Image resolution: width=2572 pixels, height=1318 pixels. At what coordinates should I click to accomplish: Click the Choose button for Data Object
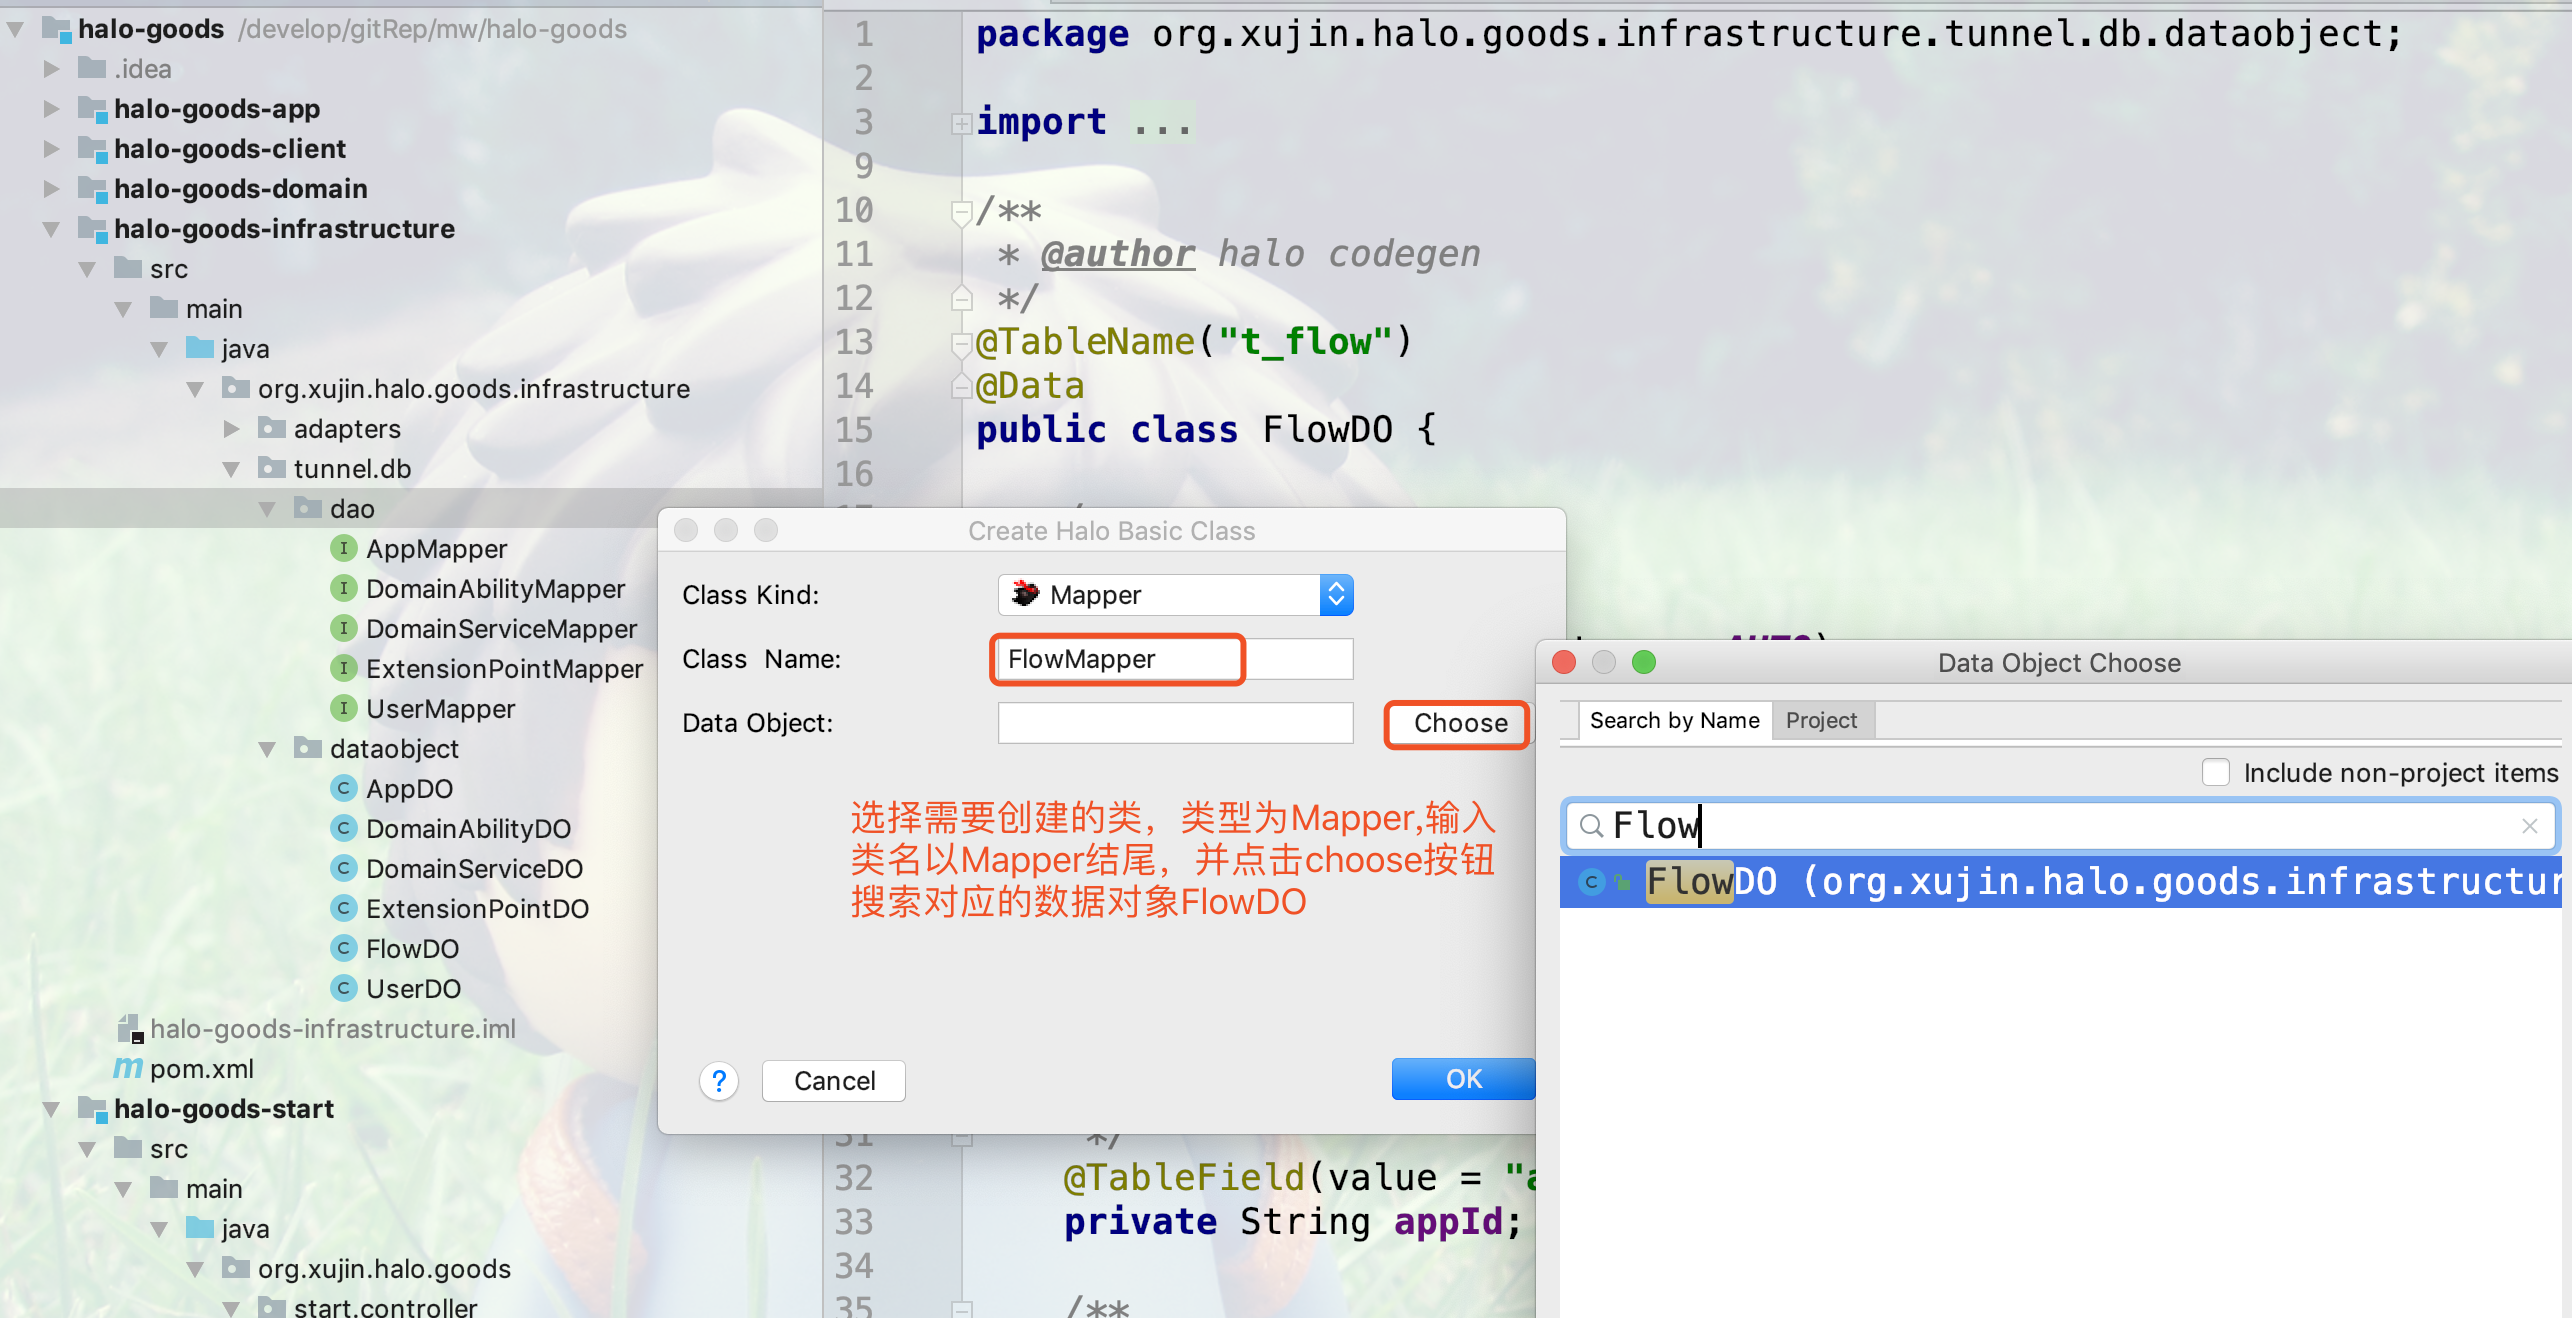(1457, 723)
